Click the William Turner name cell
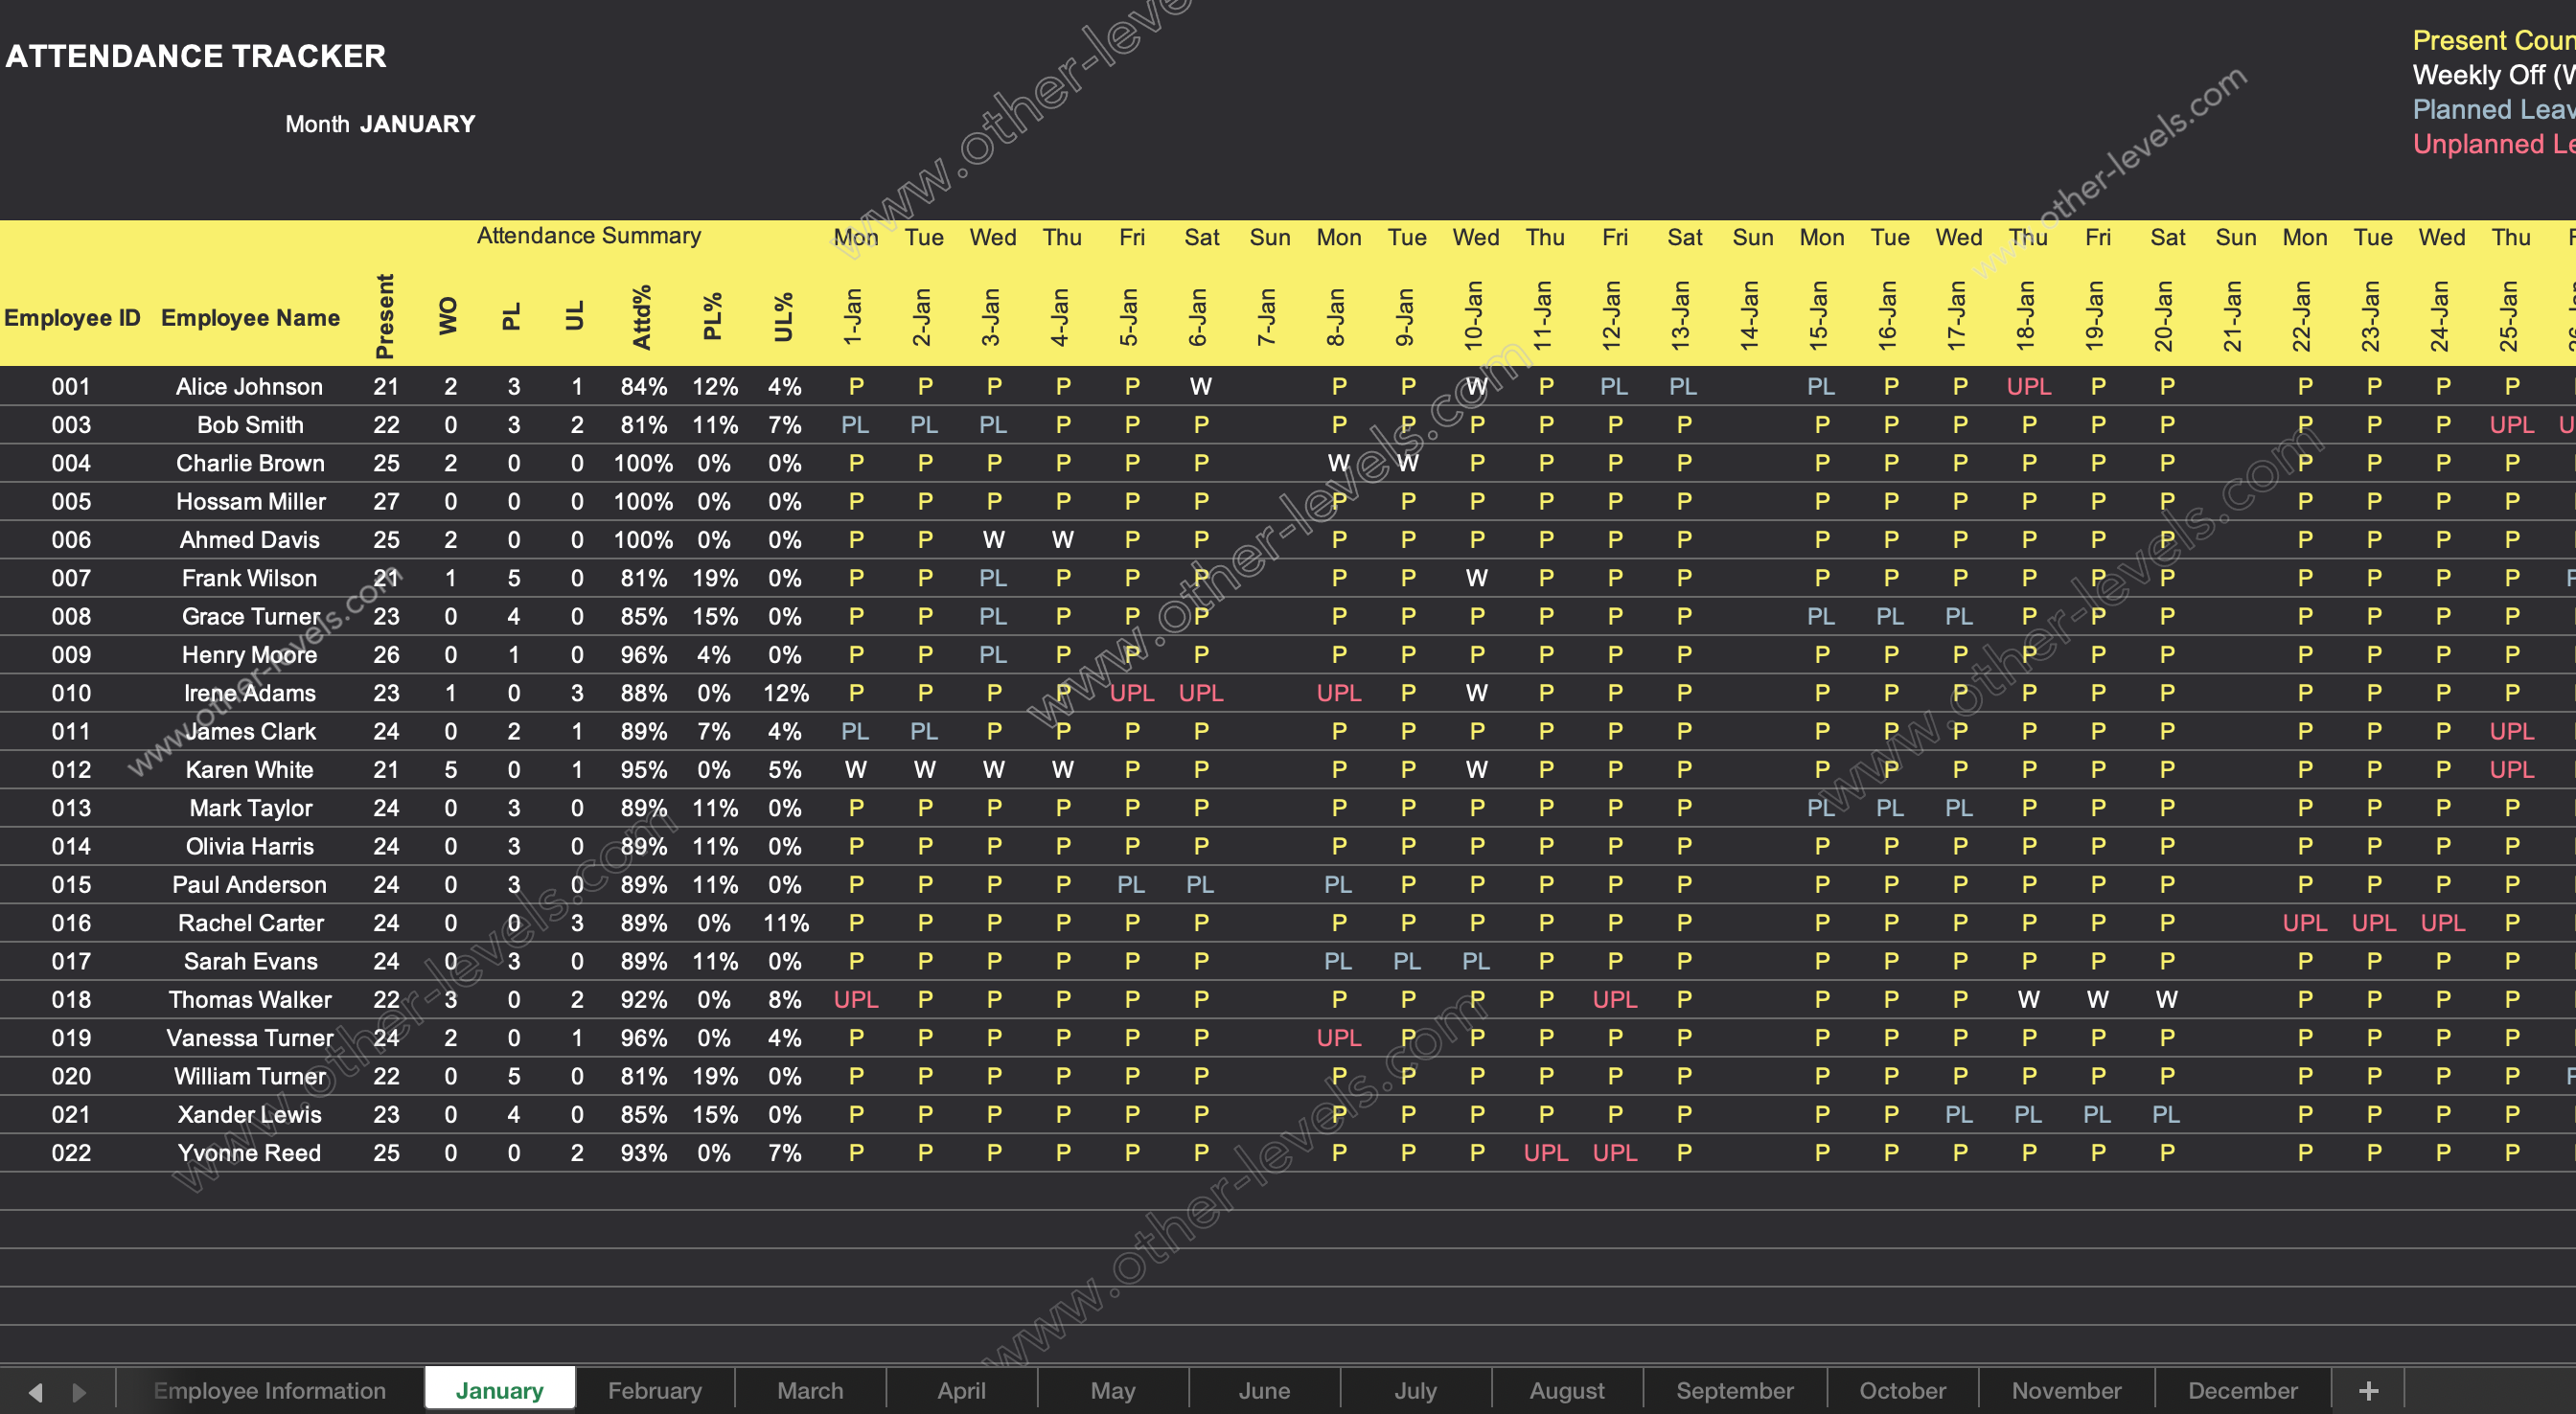 [250, 1076]
